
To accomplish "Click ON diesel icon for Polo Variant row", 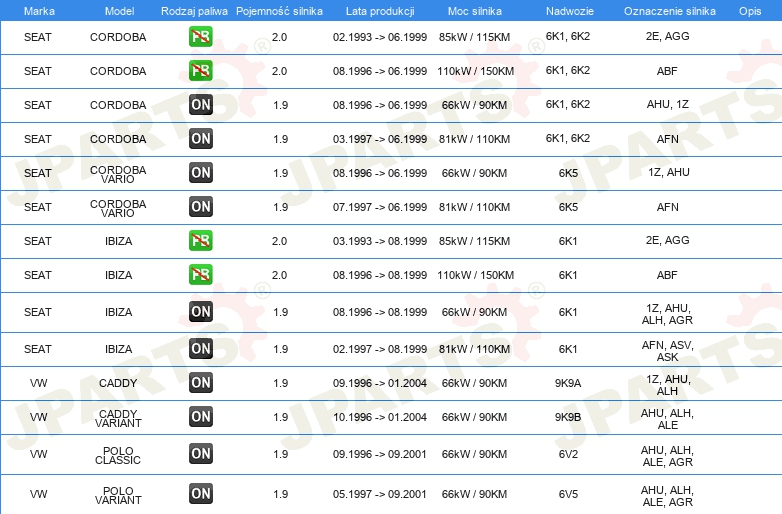I will point(200,494).
